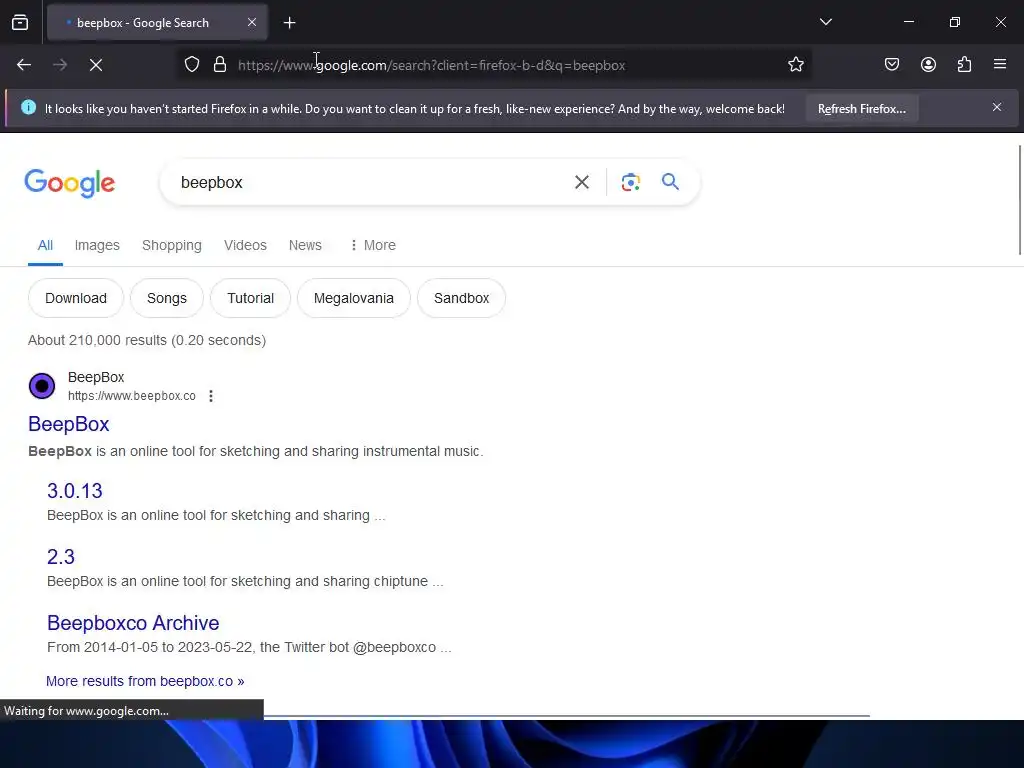Go forward one page
The image size is (1024, 768).
tap(60, 65)
